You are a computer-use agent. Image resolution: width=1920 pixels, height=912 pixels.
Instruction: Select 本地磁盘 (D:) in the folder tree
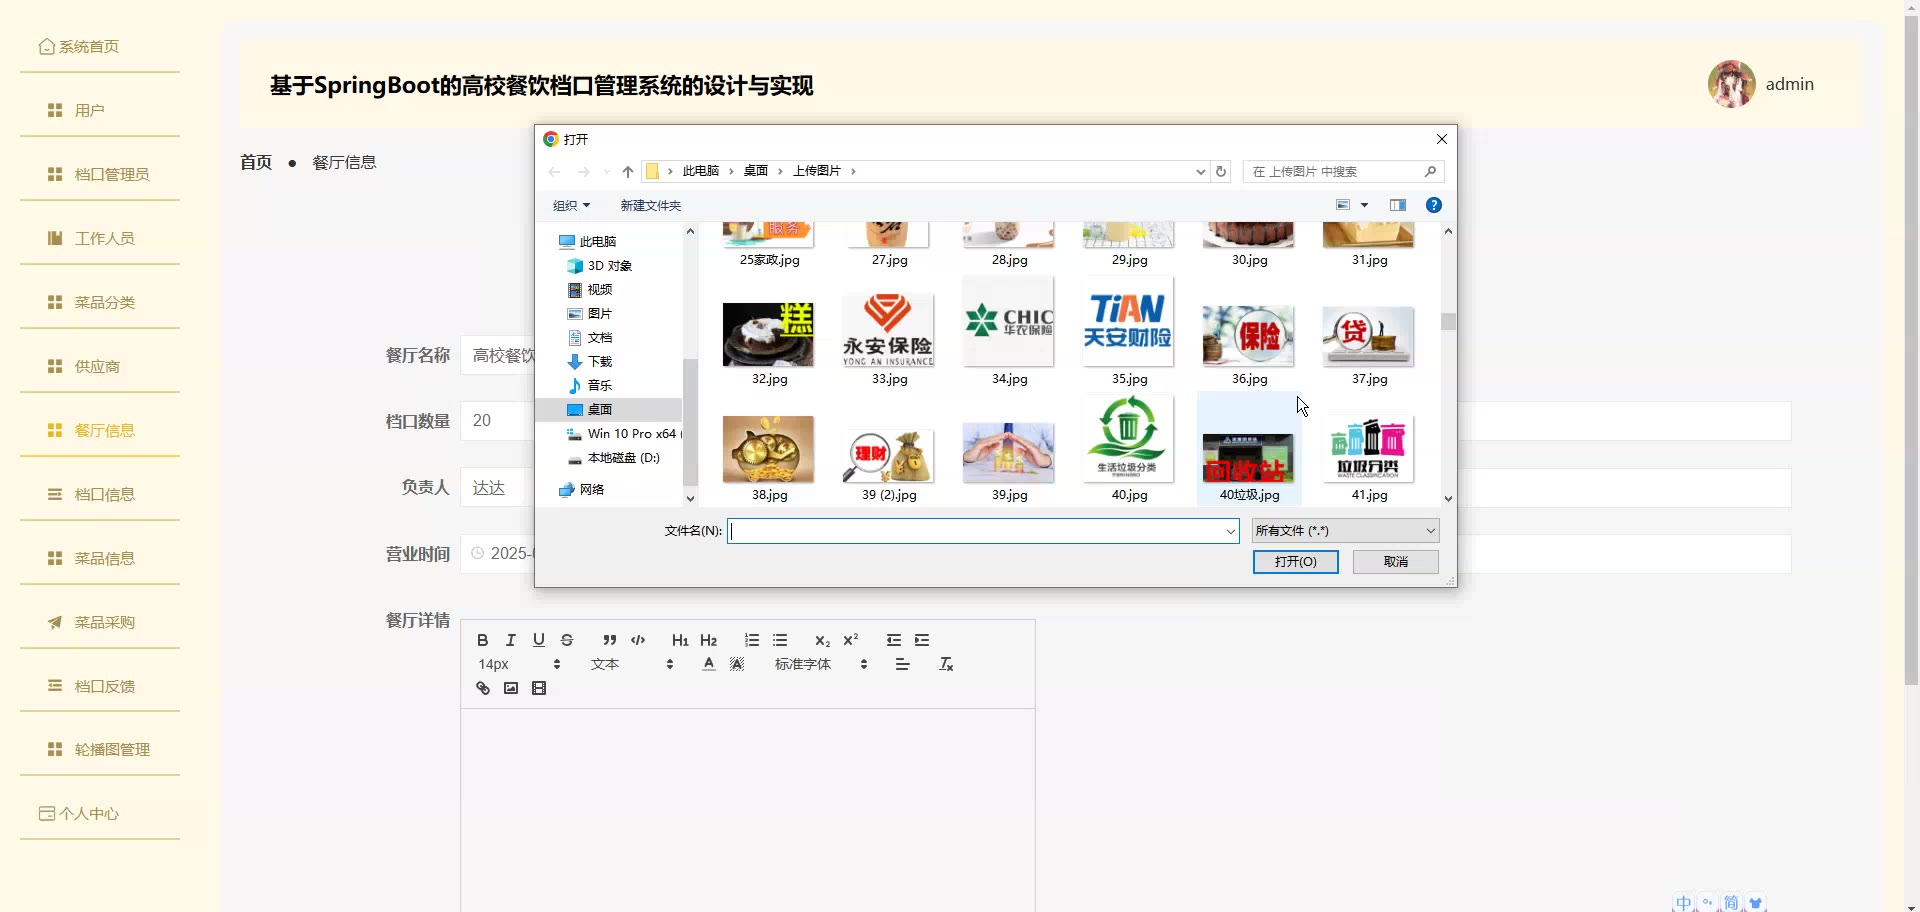[x=623, y=458]
